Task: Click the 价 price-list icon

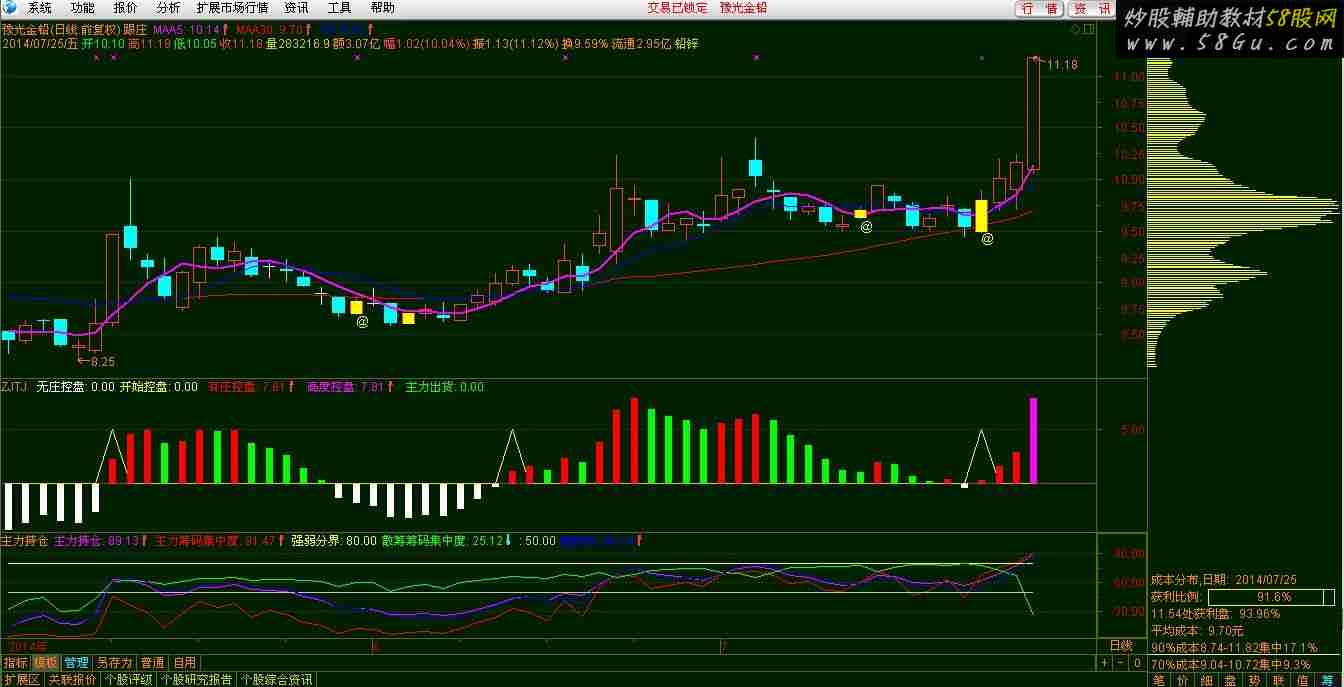Action: coord(1183,680)
